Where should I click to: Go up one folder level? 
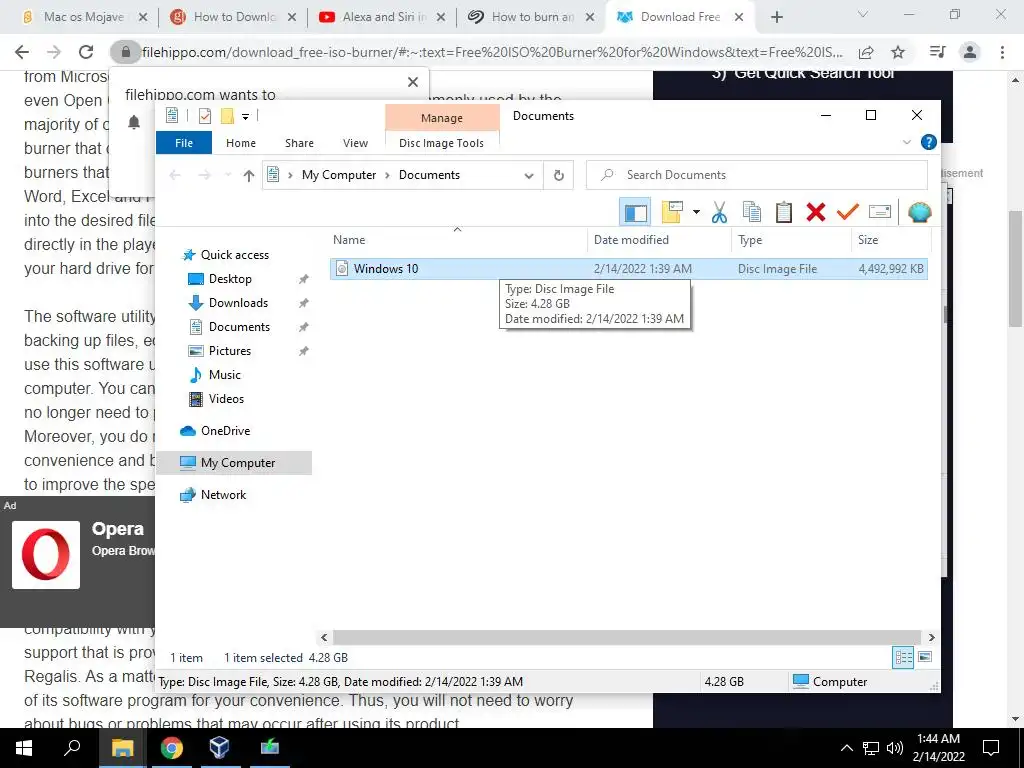(248, 175)
